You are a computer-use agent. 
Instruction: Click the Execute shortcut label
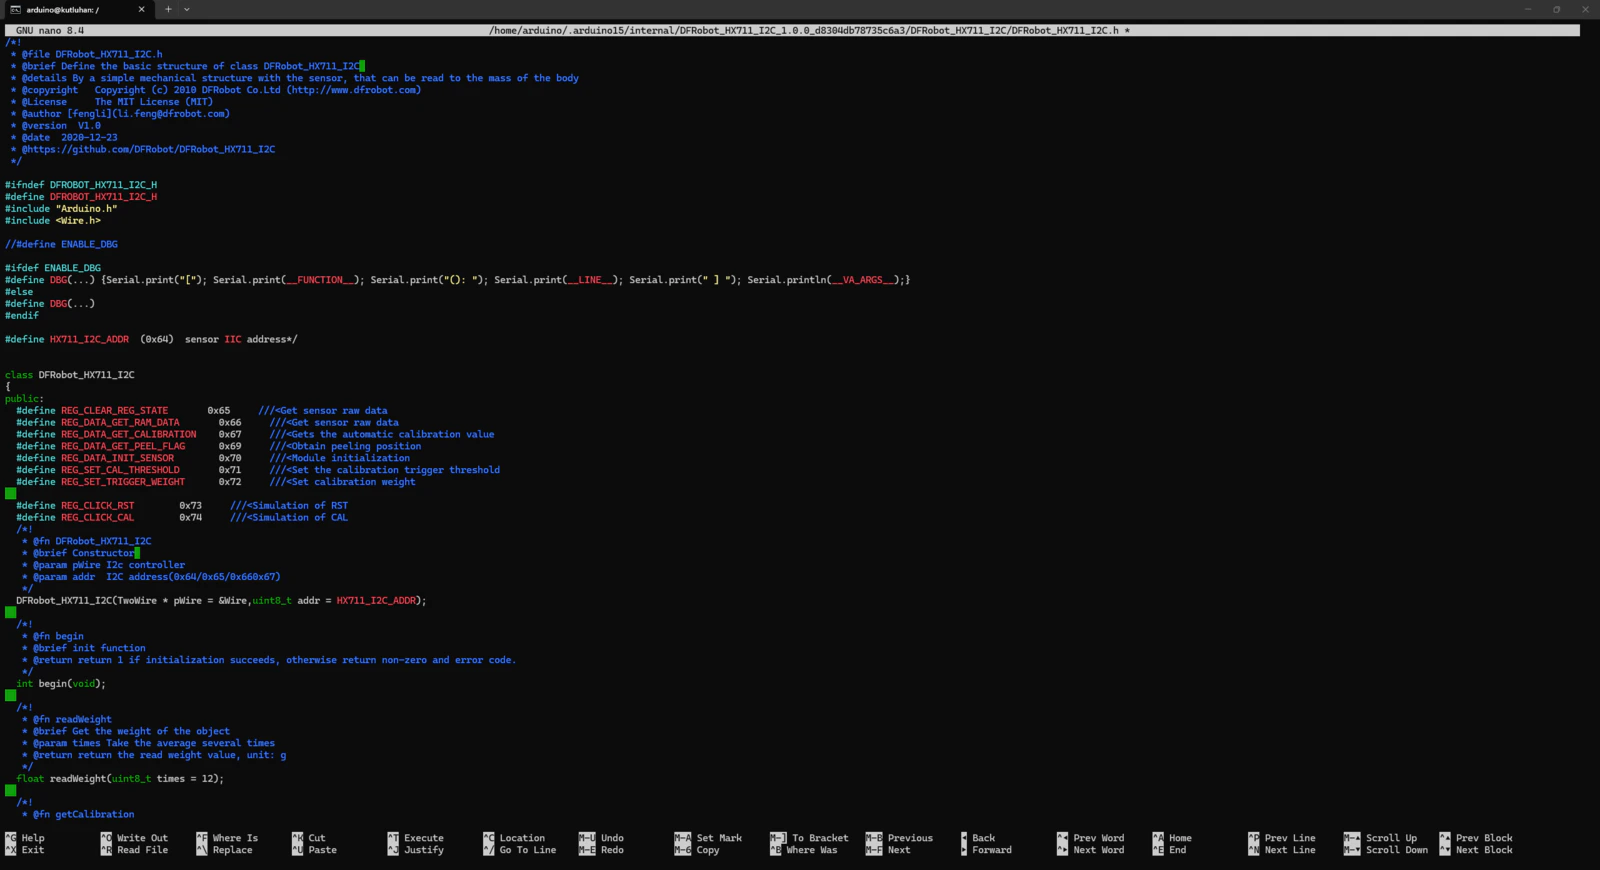pyautogui.click(x=424, y=838)
